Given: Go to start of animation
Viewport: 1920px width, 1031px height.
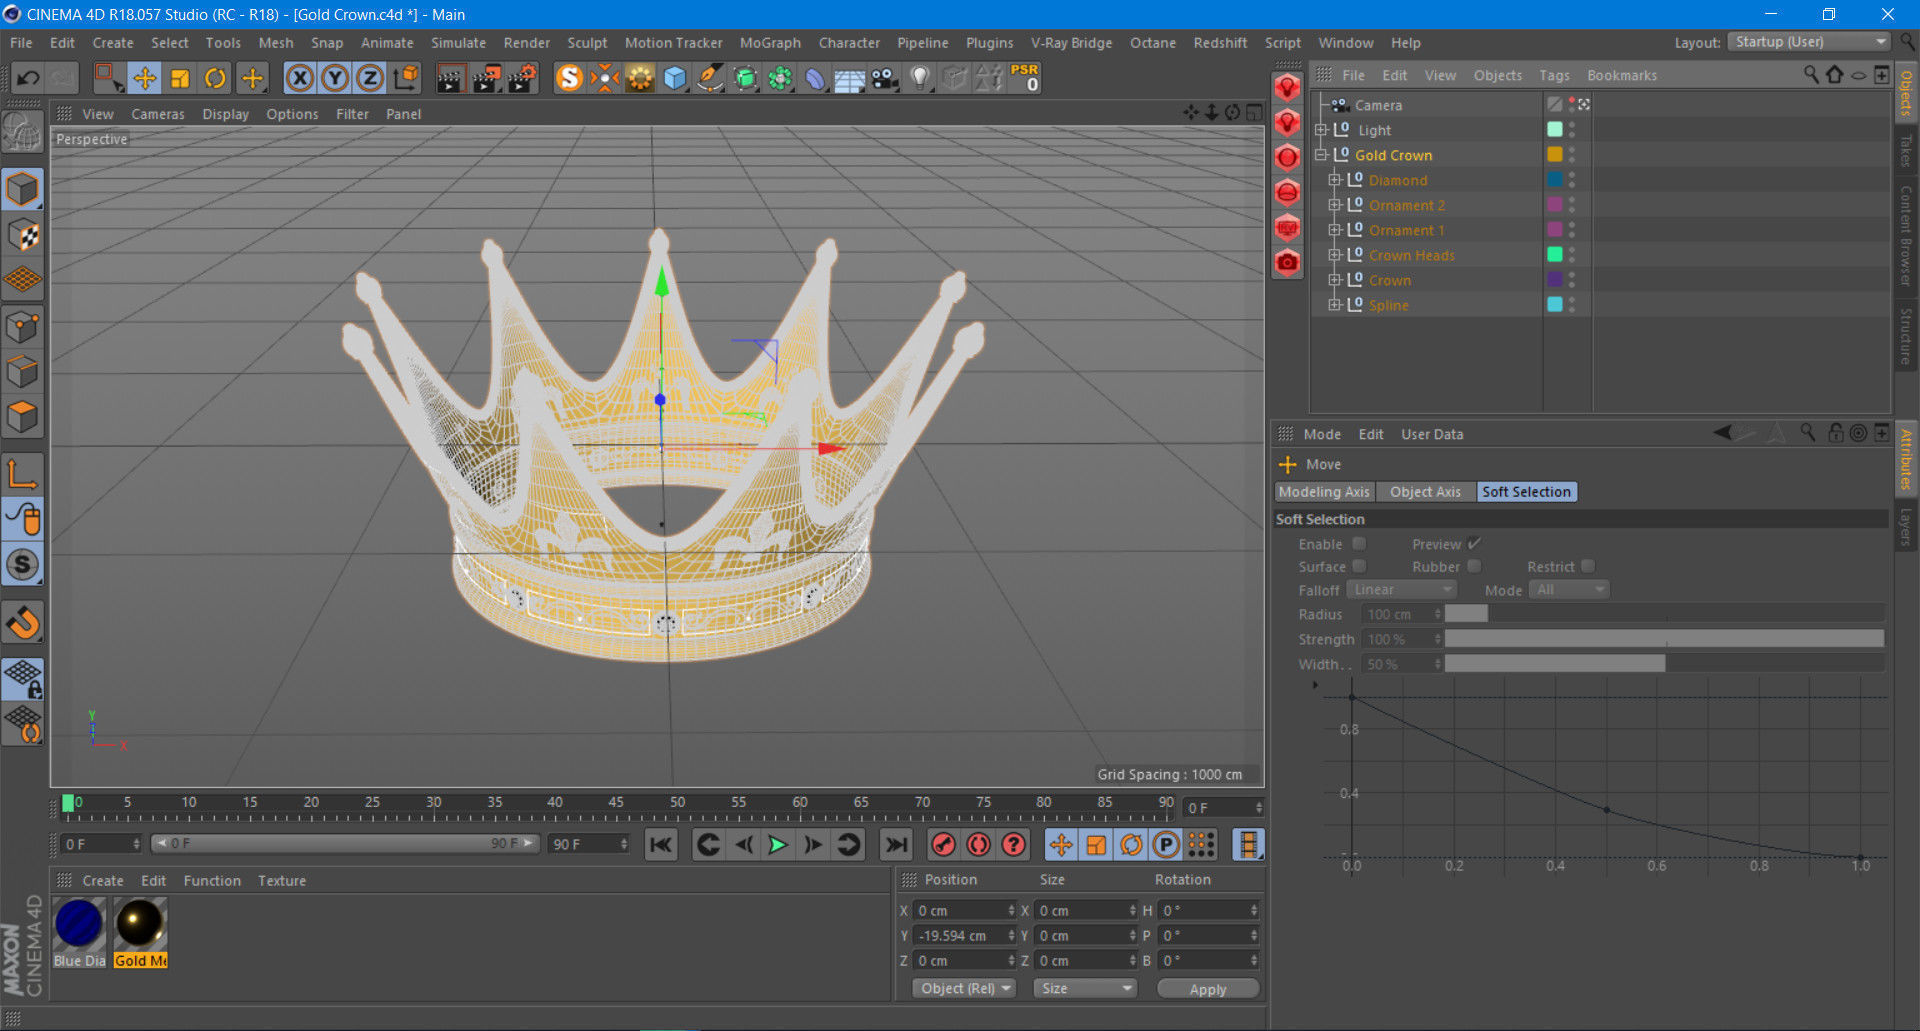Looking at the screenshot, I should coord(661,845).
